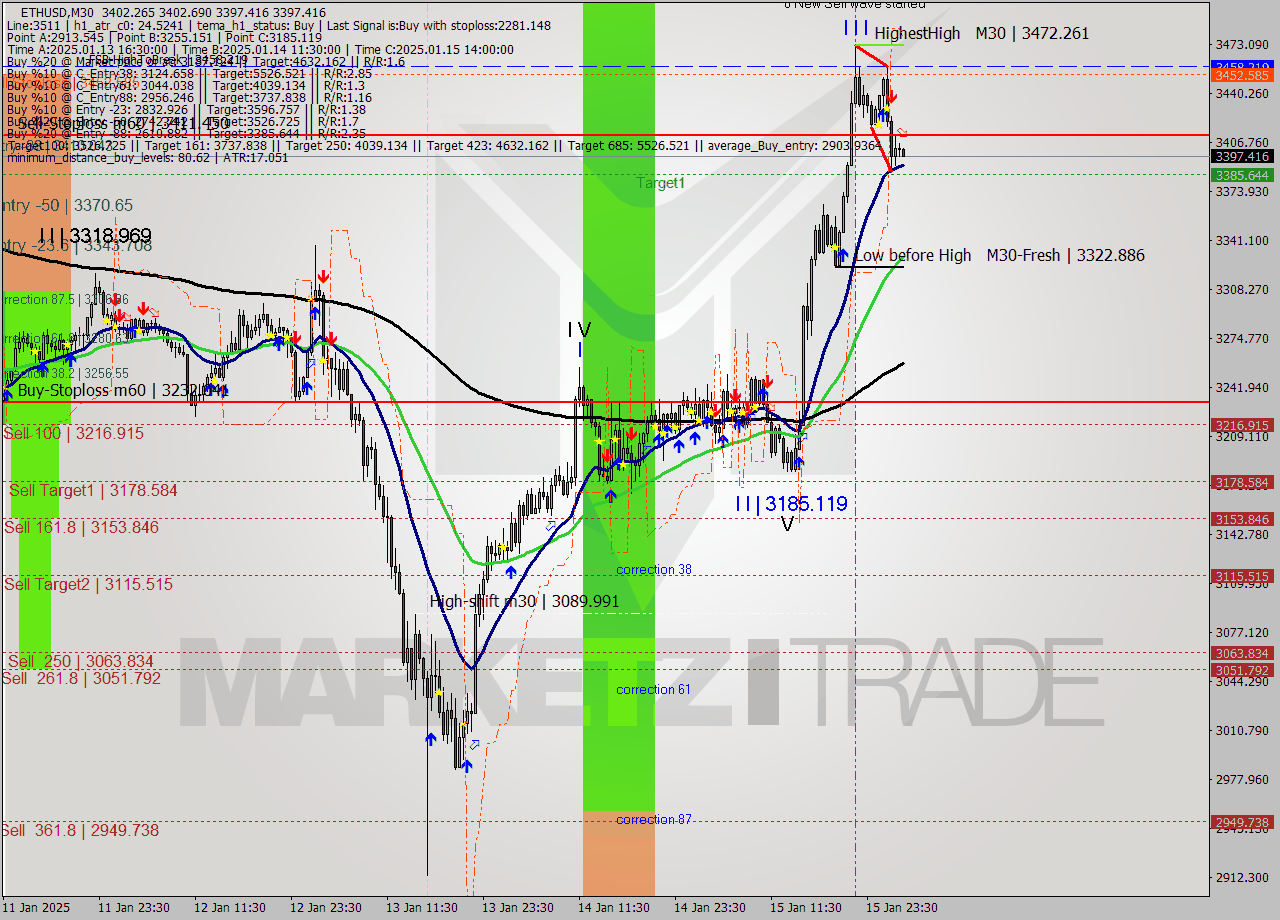The height and width of the screenshot is (920, 1280).
Task: Click the 'correction 61' label
Action: (653, 690)
